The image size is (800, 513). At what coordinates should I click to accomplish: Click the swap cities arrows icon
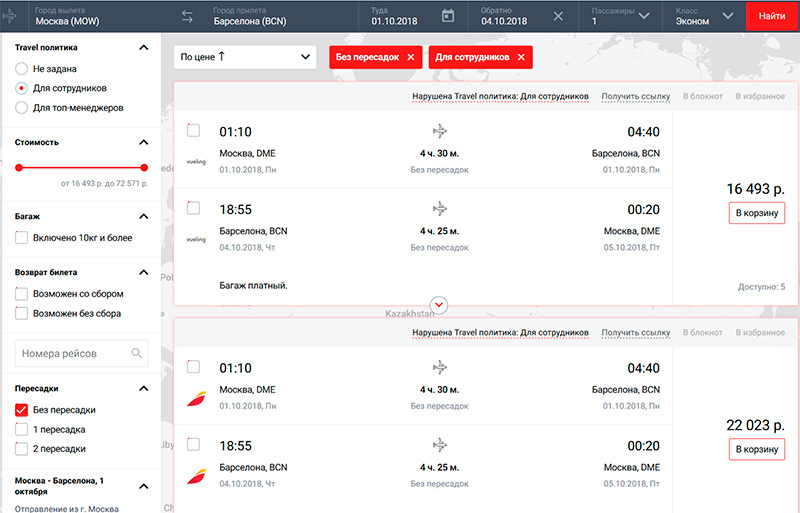pyautogui.click(x=186, y=15)
